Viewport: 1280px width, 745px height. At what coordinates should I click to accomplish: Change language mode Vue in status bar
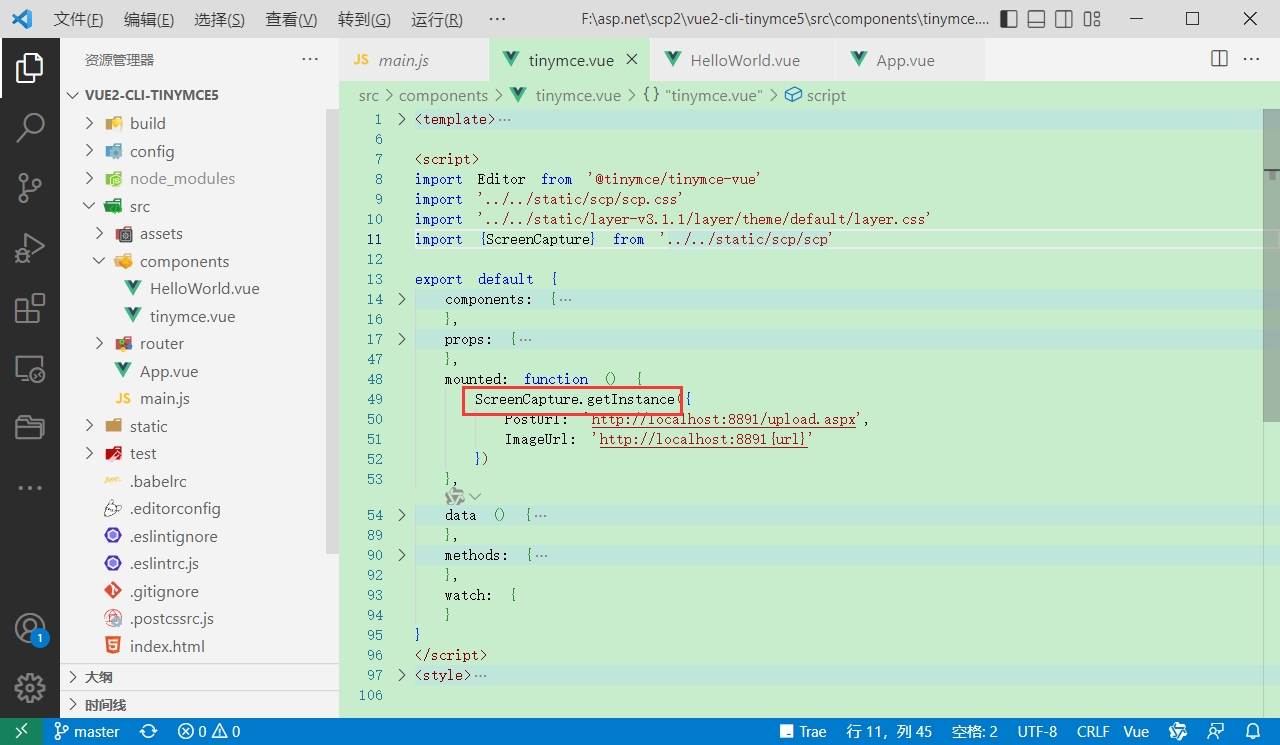[1135, 731]
